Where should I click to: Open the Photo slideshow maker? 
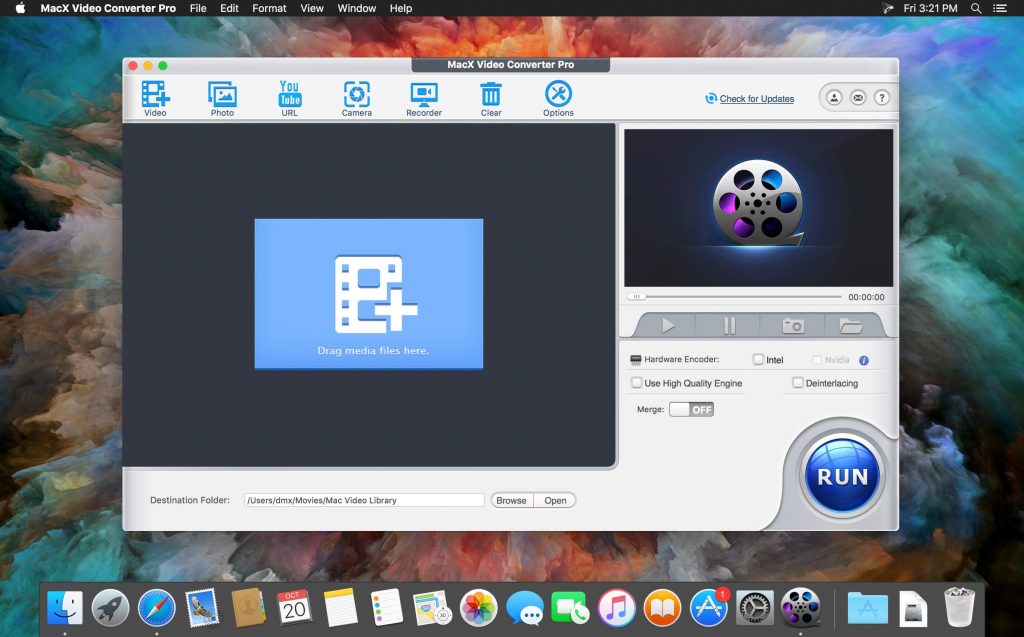point(222,95)
